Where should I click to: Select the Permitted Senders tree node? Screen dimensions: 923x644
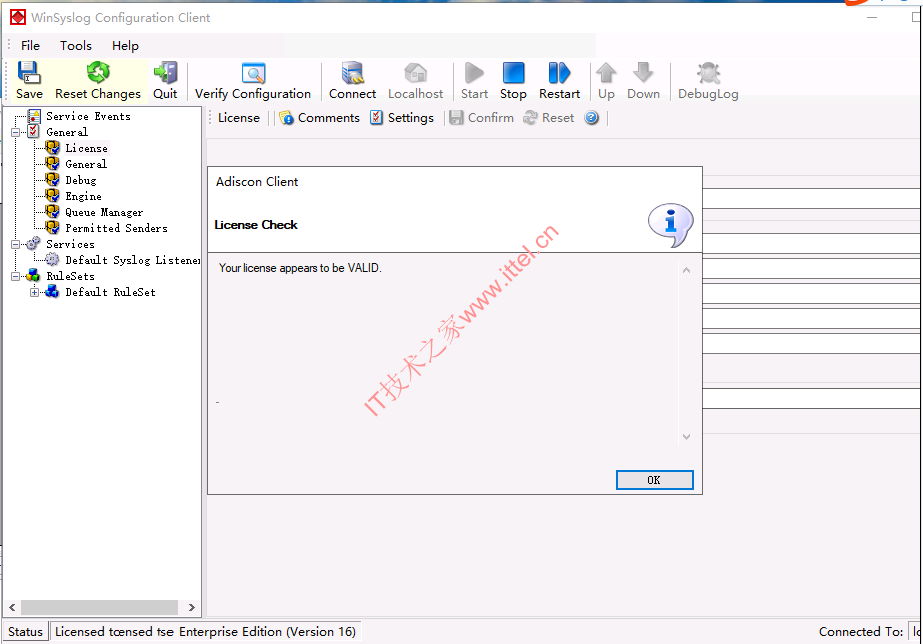[117, 228]
